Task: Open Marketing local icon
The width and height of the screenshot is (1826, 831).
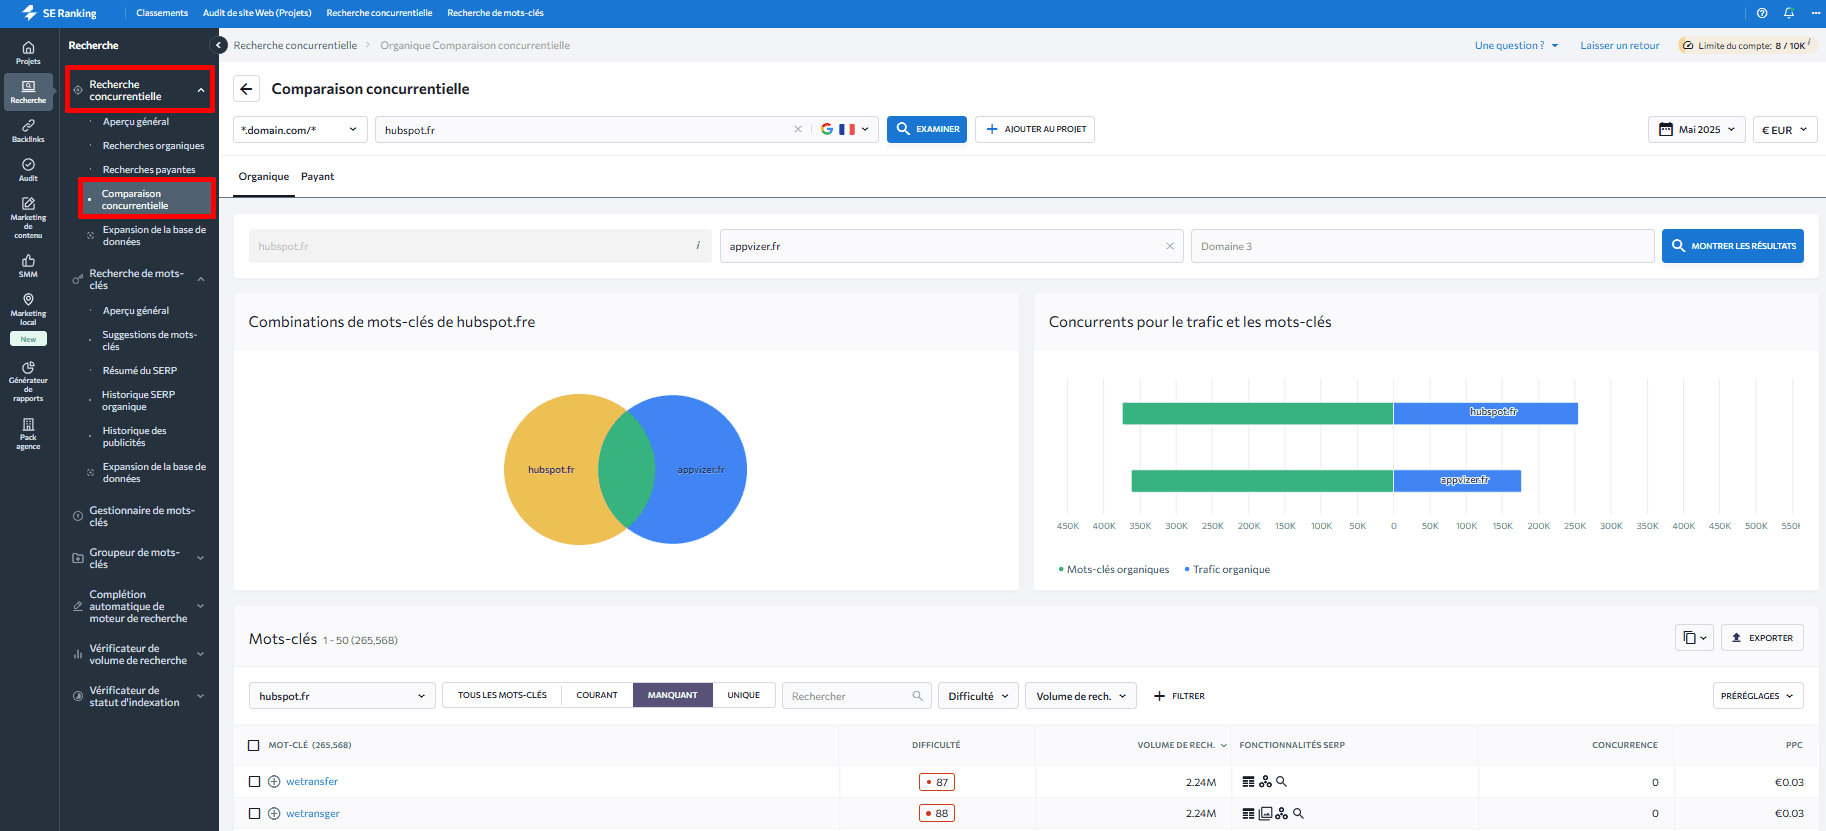Action: click(x=28, y=309)
